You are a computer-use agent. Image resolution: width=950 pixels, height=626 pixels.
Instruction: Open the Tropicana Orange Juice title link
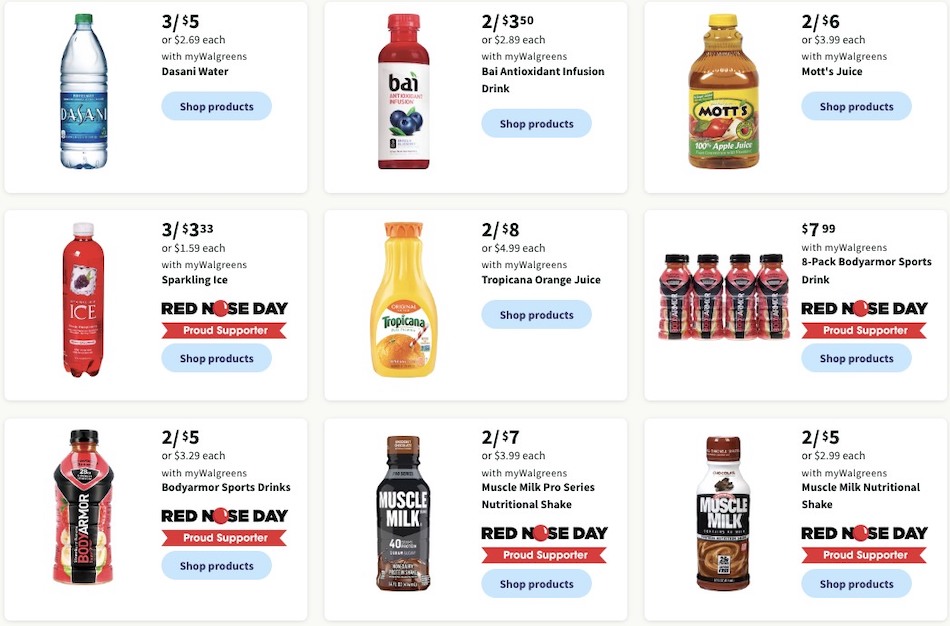(541, 279)
